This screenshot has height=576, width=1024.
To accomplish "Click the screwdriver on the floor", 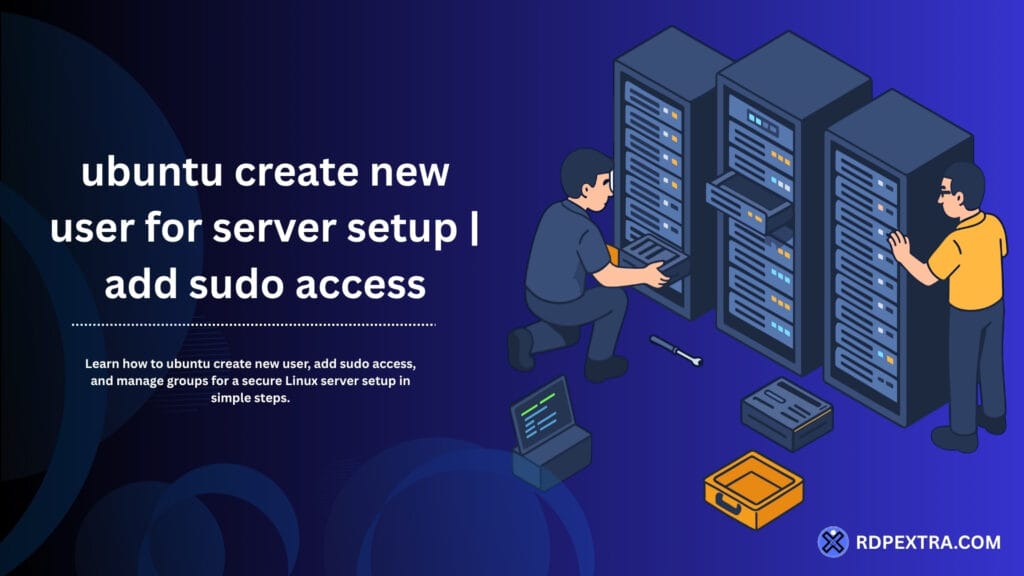I will click(675, 351).
